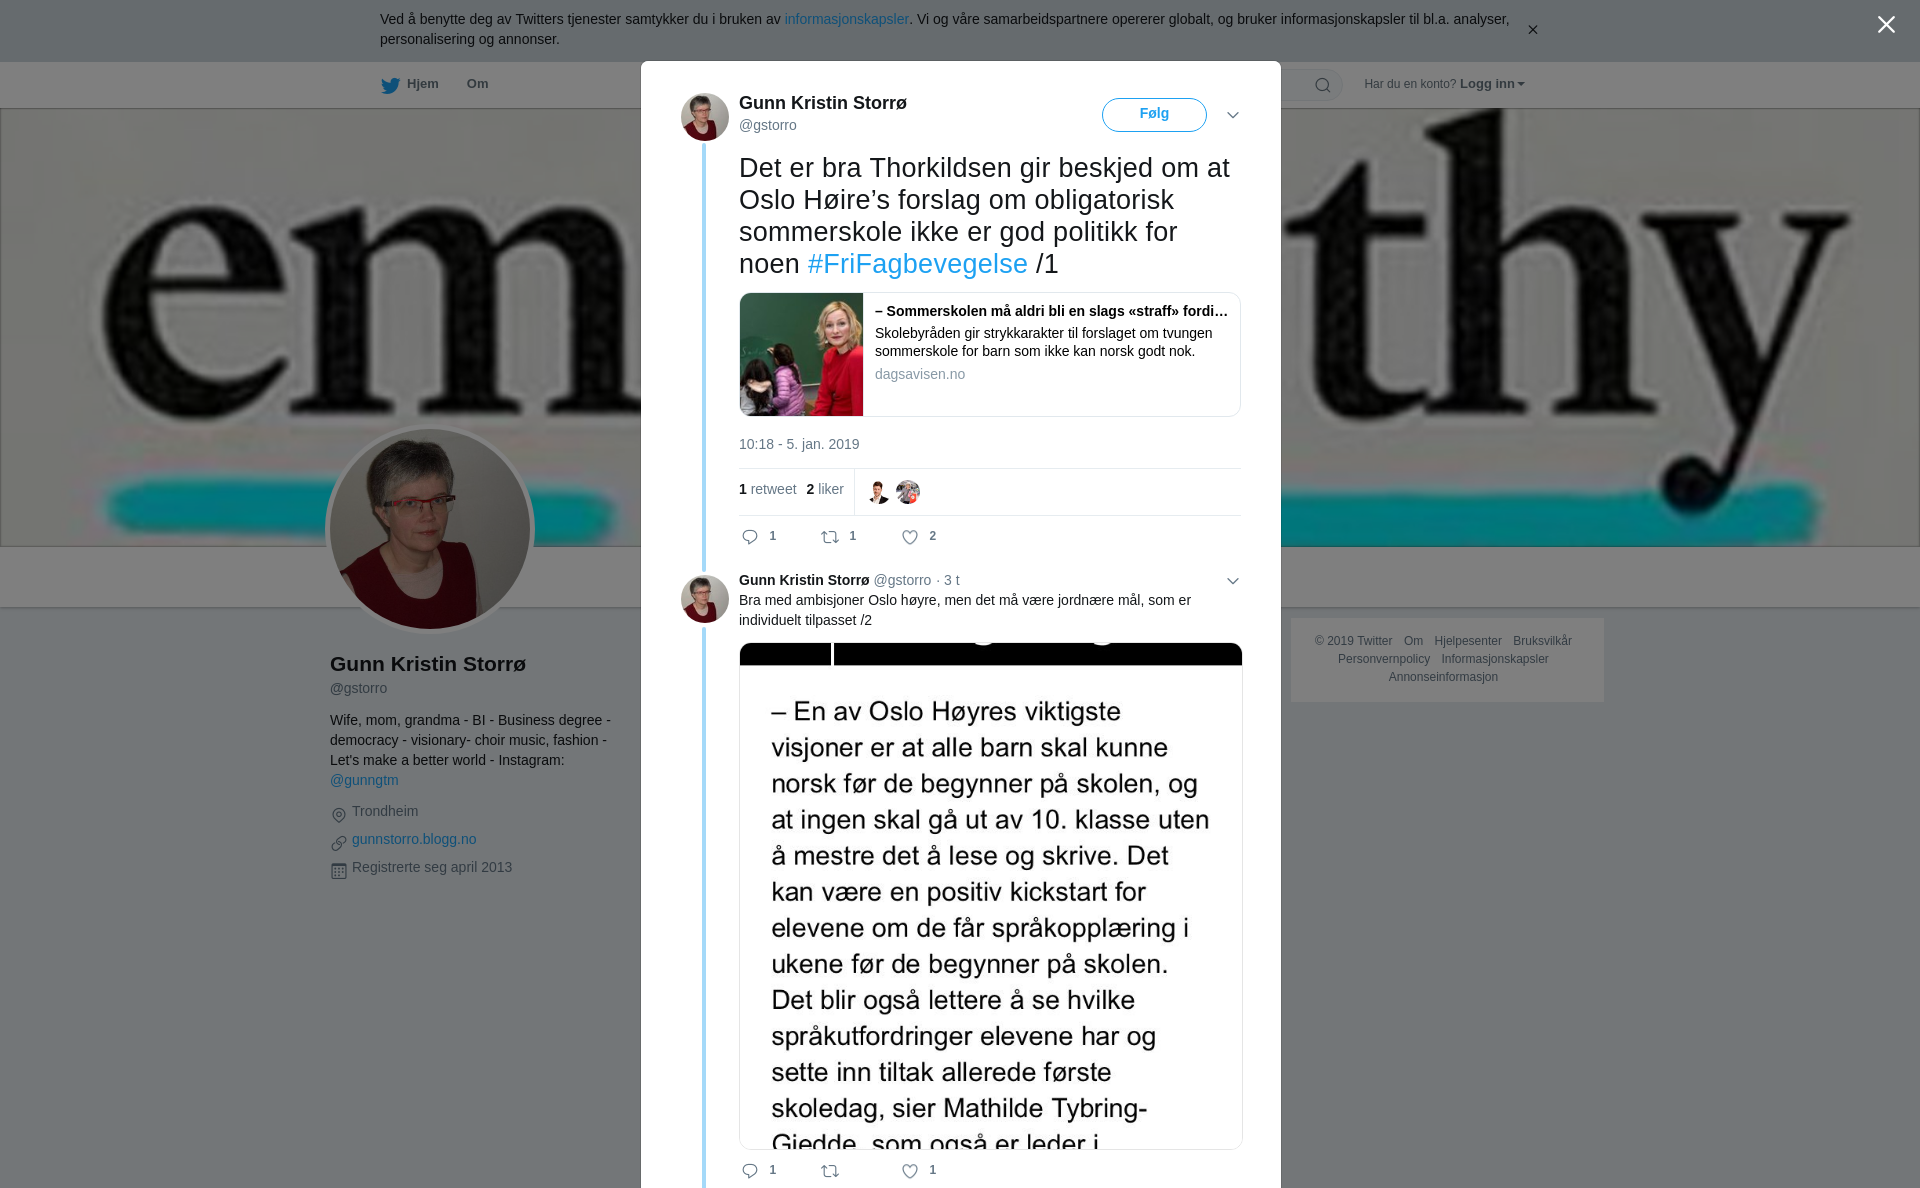Screen dimensions: 1920x1188
Task: Open the #FriFagbevegelse hashtag
Action: click(917, 264)
